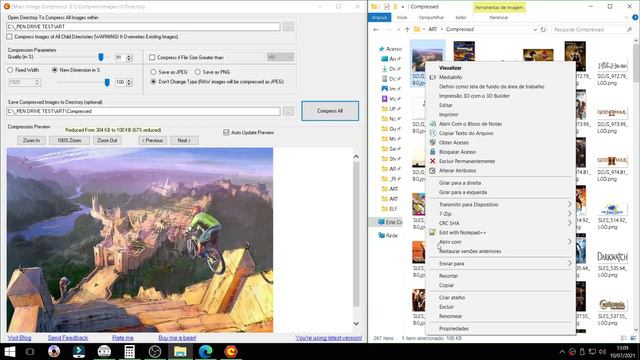The width and height of the screenshot is (640, 360).
Task: Set preview to 100% Zoom
Action: [69, 140]
